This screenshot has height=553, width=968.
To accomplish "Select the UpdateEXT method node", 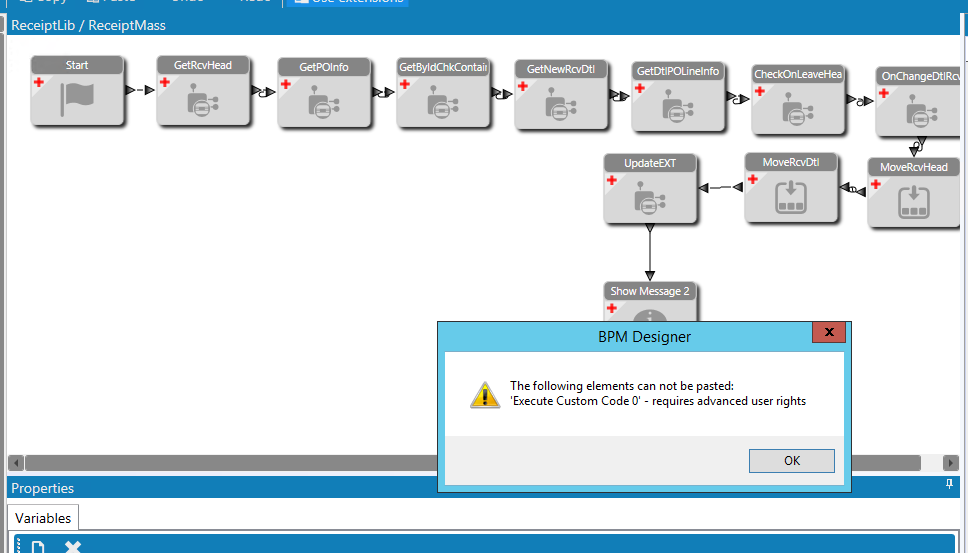I will click(650, 188).
